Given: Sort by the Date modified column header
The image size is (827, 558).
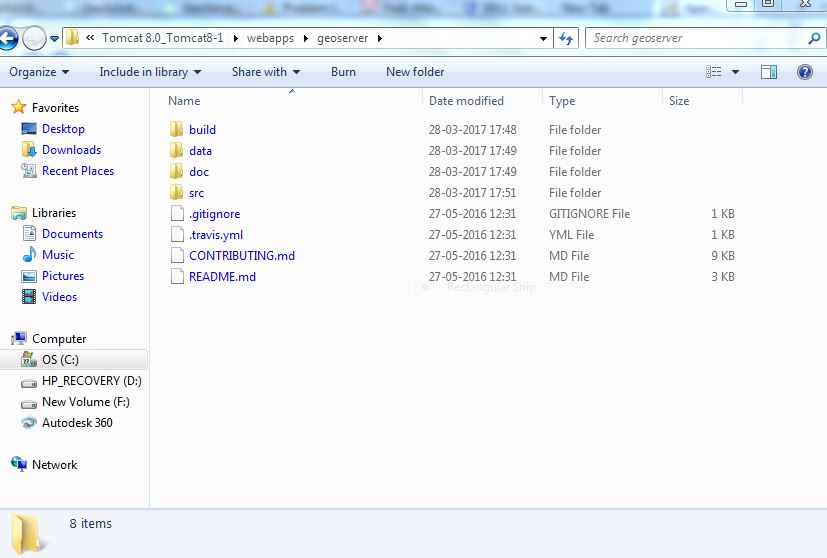Looking at the screenshot, I should click(466, 101).
